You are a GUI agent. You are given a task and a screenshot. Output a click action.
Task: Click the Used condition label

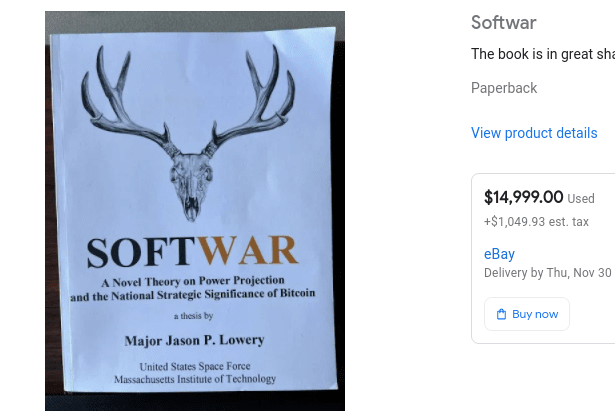click(x=581, y=199)
